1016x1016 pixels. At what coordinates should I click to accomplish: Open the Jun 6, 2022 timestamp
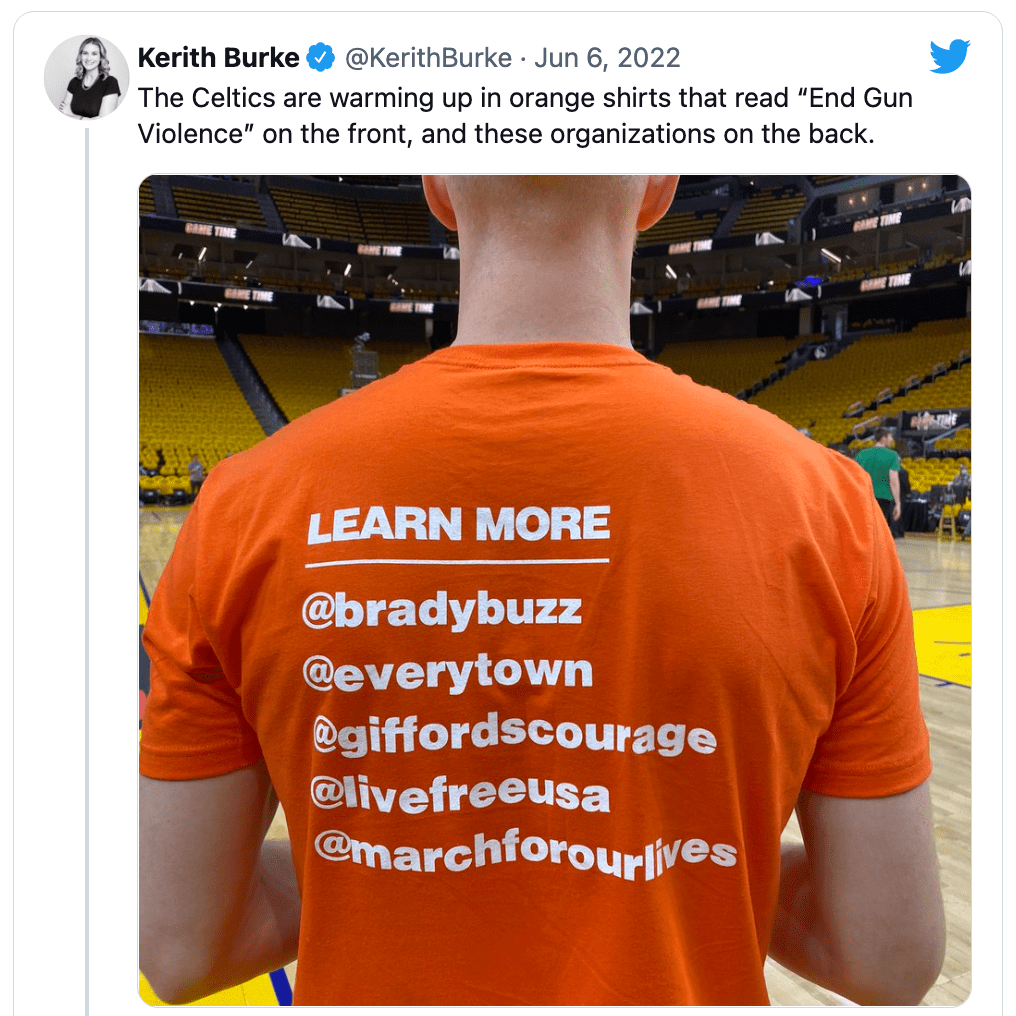point(607,58)
